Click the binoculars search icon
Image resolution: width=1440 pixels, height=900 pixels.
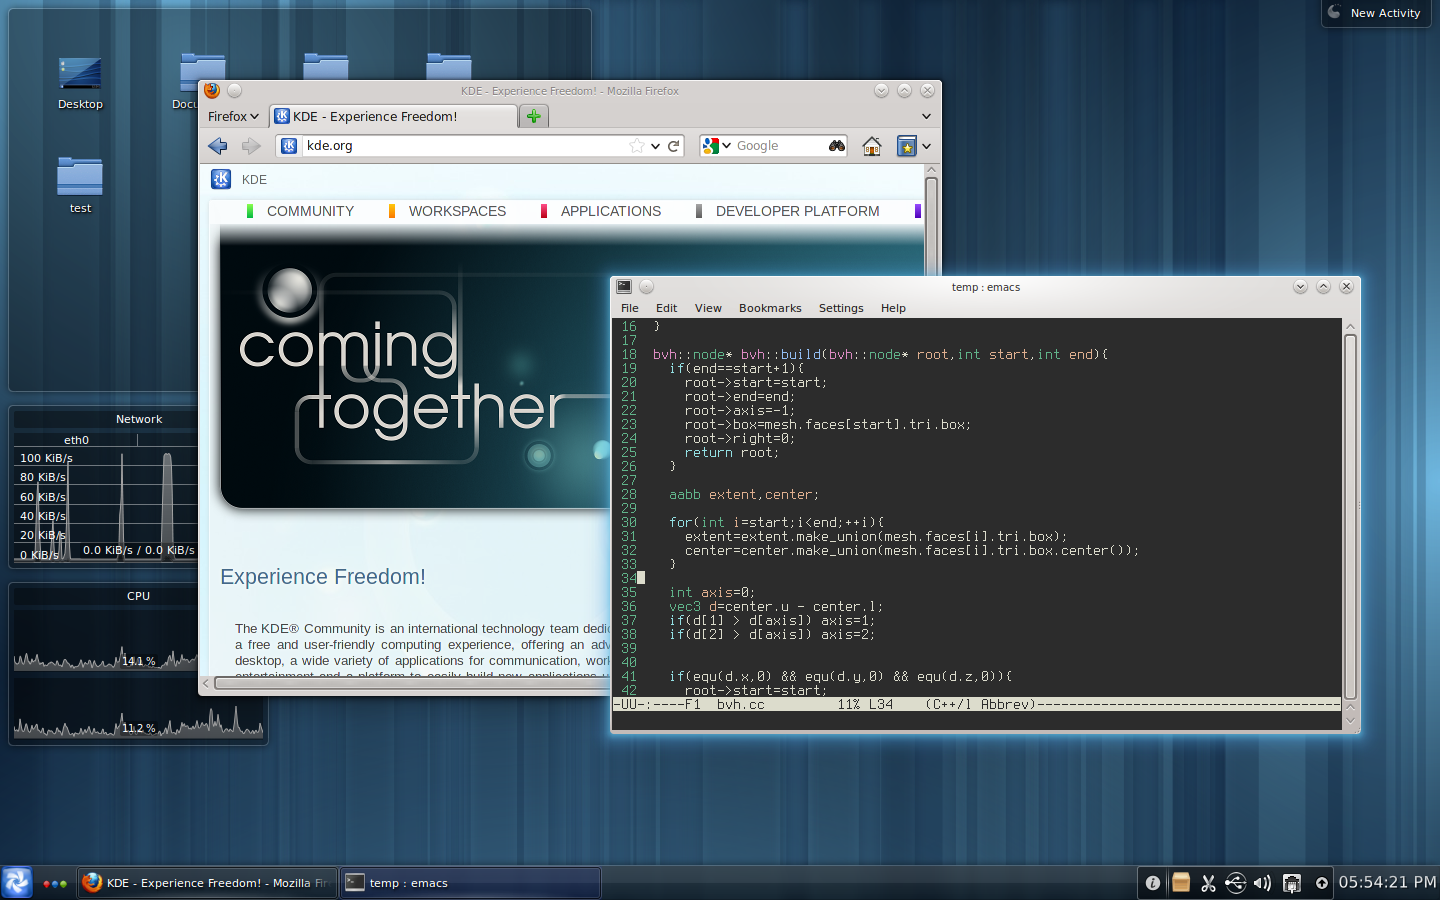[x=837, y=146]
